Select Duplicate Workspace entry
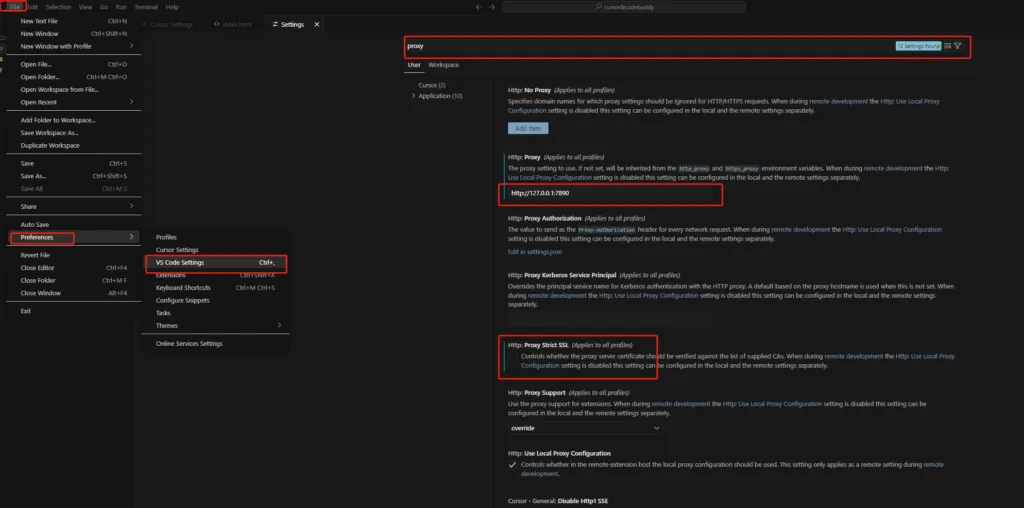Screen dimensions: 1024x508 point(73,146)
